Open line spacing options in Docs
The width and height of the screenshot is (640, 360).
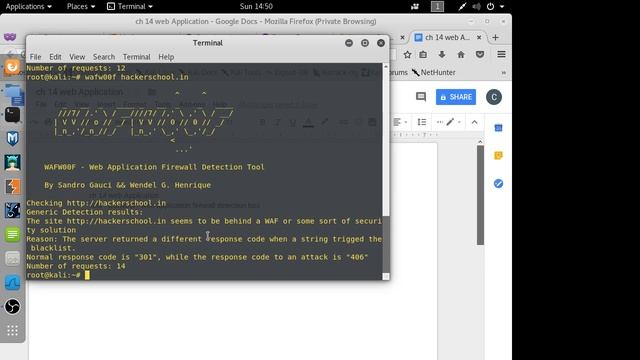[x=422, y=122]
